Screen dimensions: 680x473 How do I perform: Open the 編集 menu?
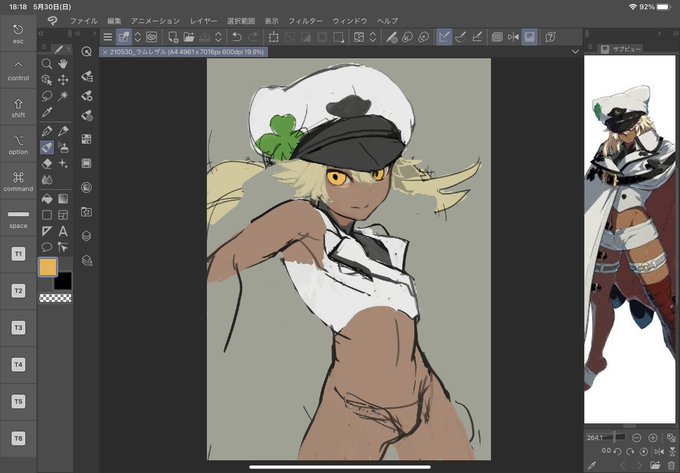[x=114, y=21]
